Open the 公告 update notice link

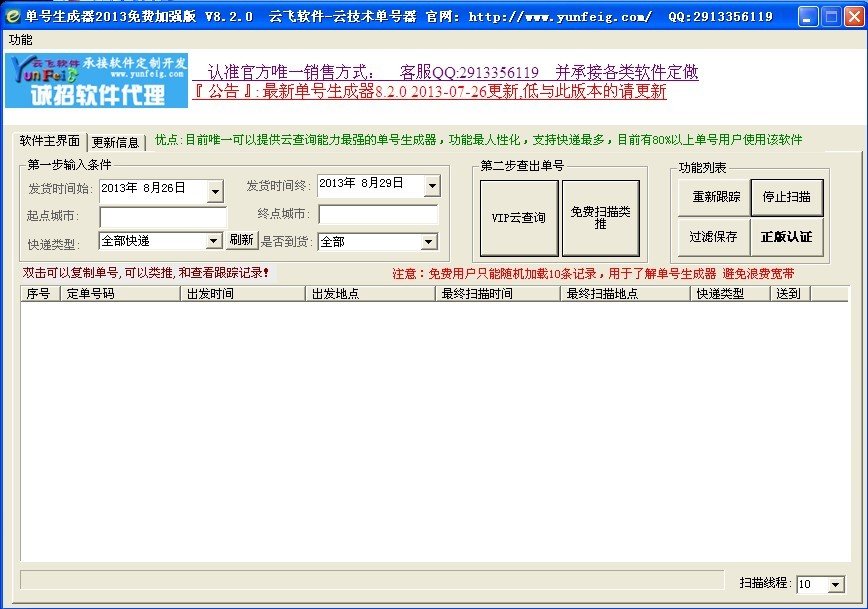coord(430,91)
